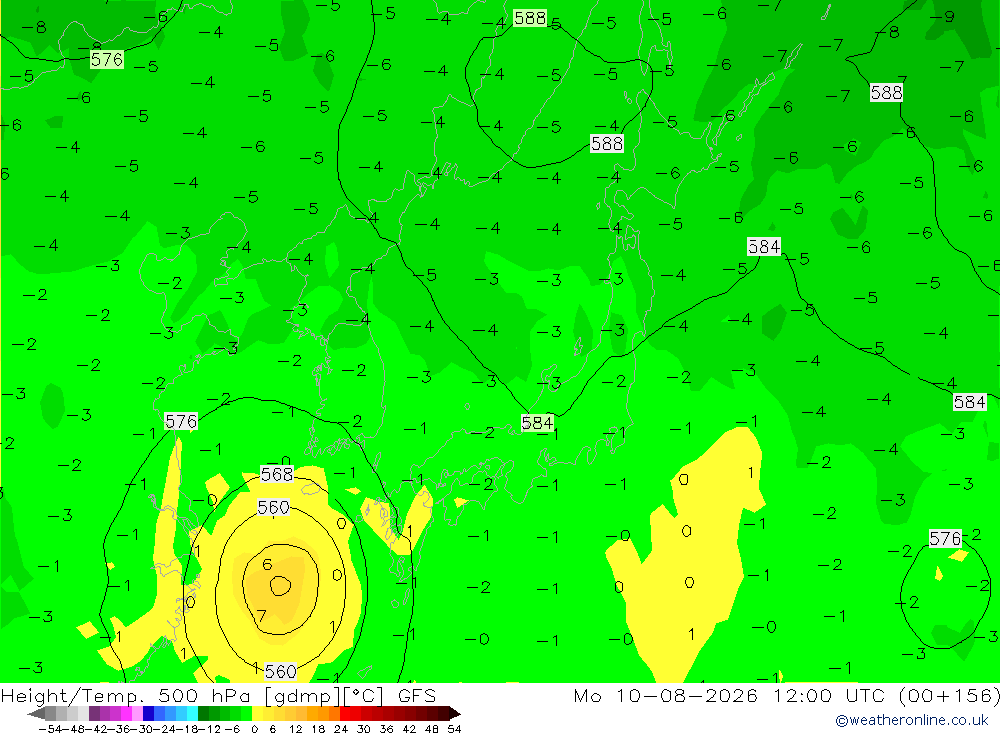Click the bright red legend swatch above 24
1000x733 pixels.
345,713
